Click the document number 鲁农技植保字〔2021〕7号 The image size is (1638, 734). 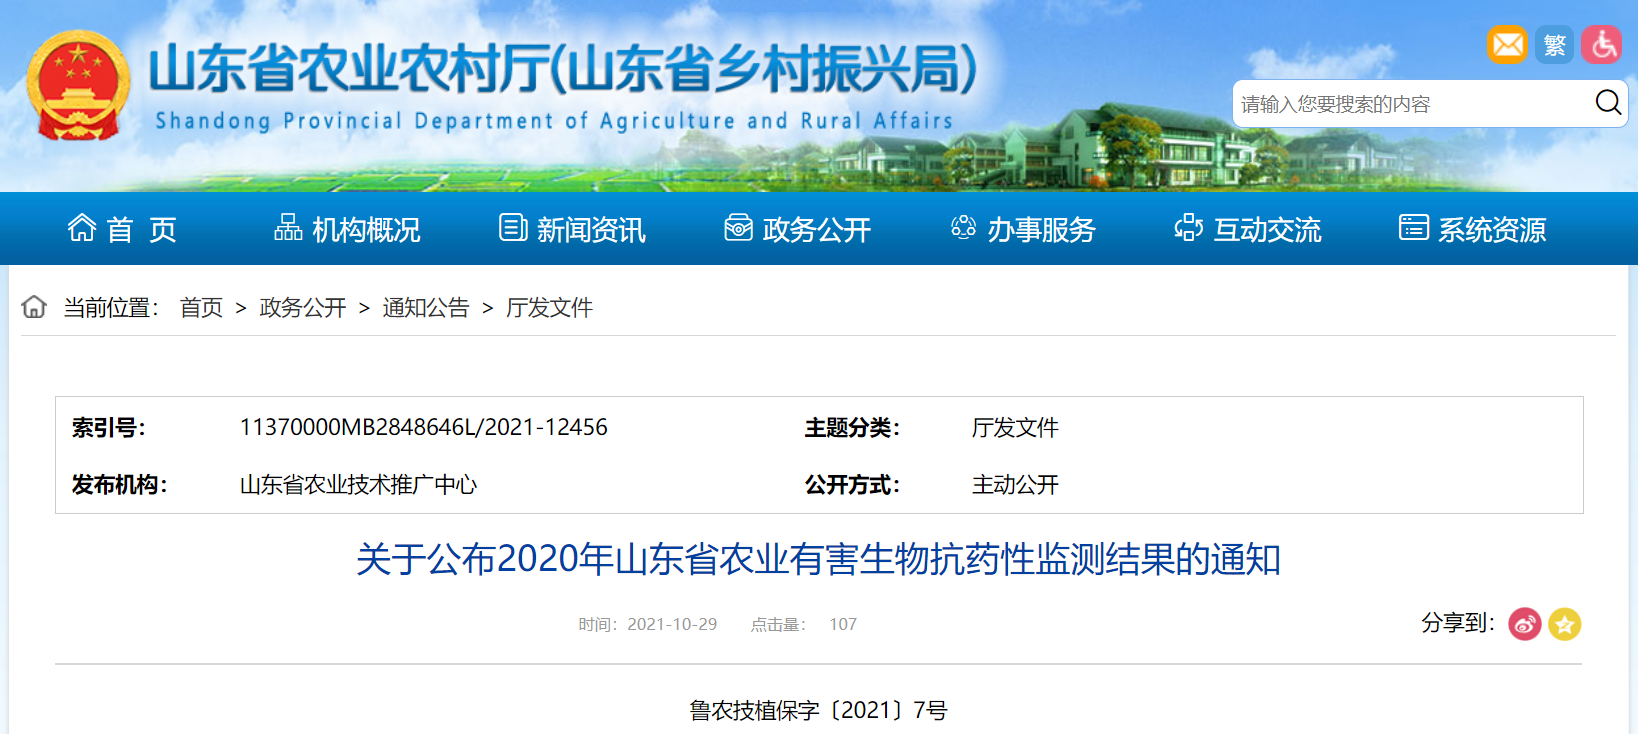818,711
